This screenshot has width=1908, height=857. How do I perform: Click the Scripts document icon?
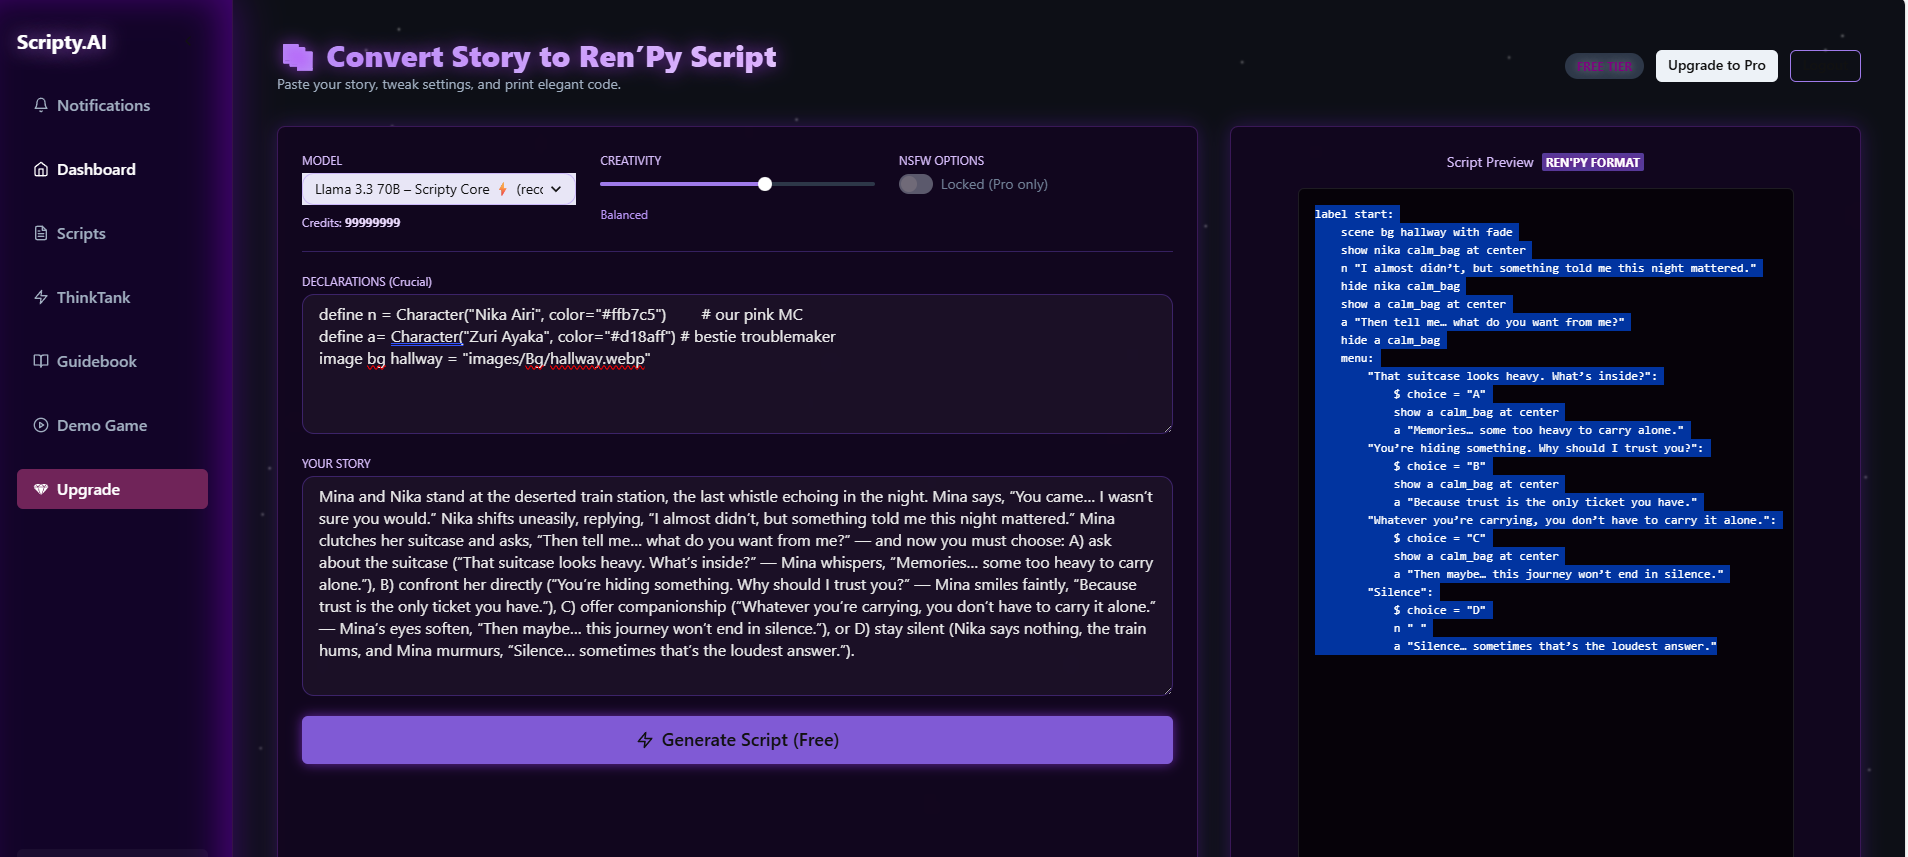coord(41,233)
